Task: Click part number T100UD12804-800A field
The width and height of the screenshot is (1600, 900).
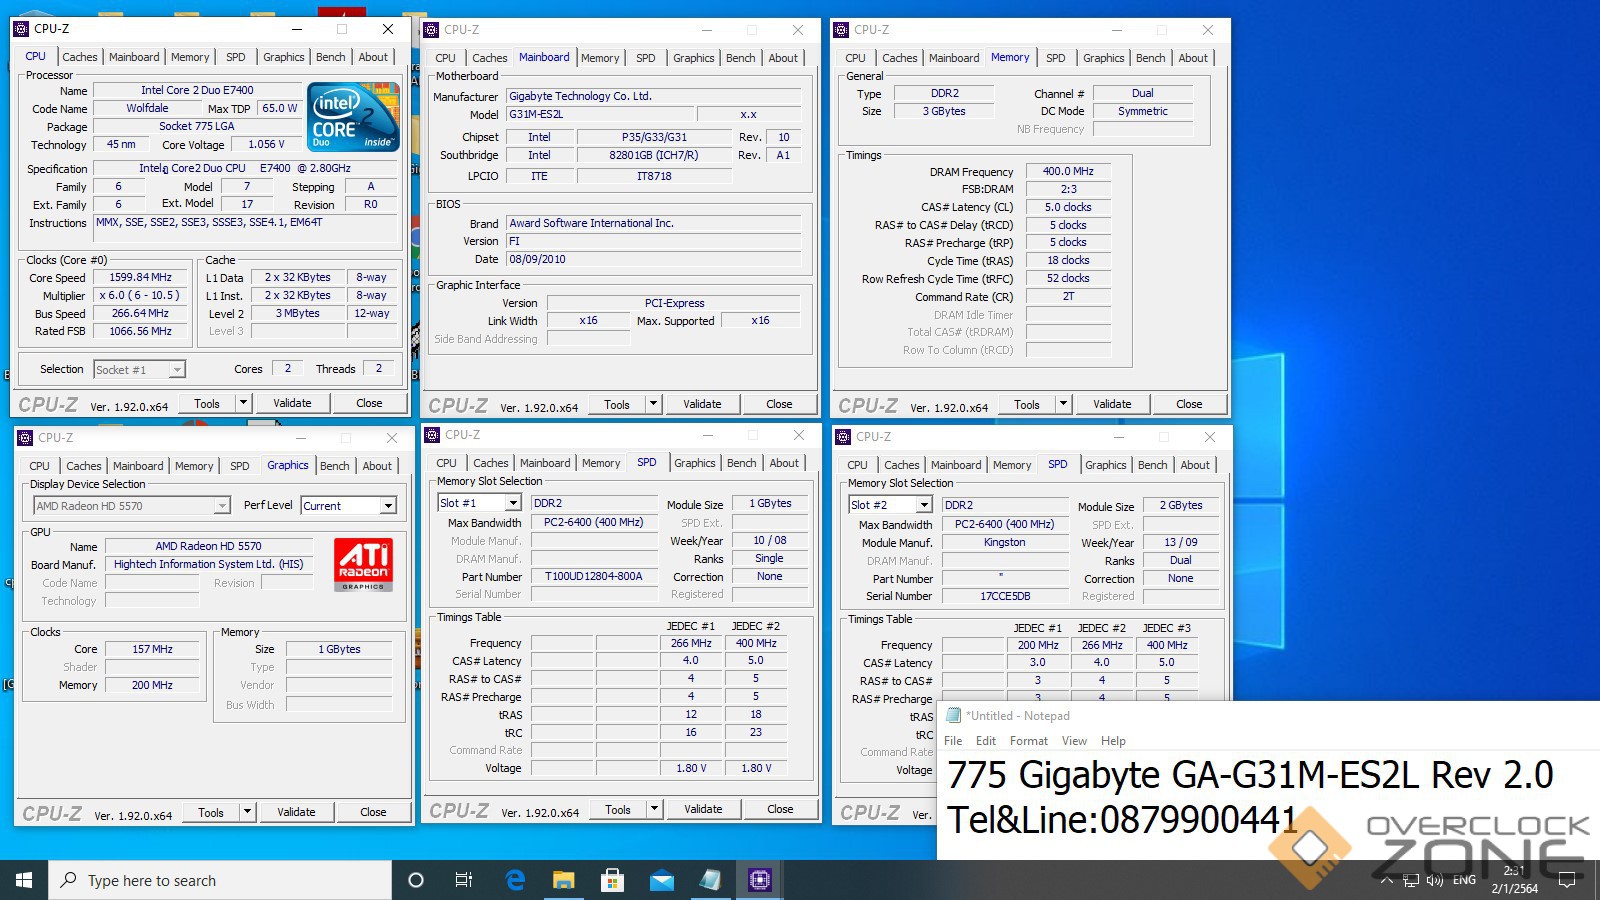Action: click(593, 576)
